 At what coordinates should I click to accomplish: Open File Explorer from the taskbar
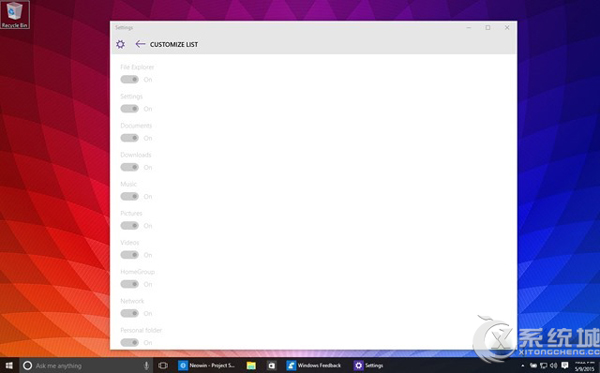(251, 365)
